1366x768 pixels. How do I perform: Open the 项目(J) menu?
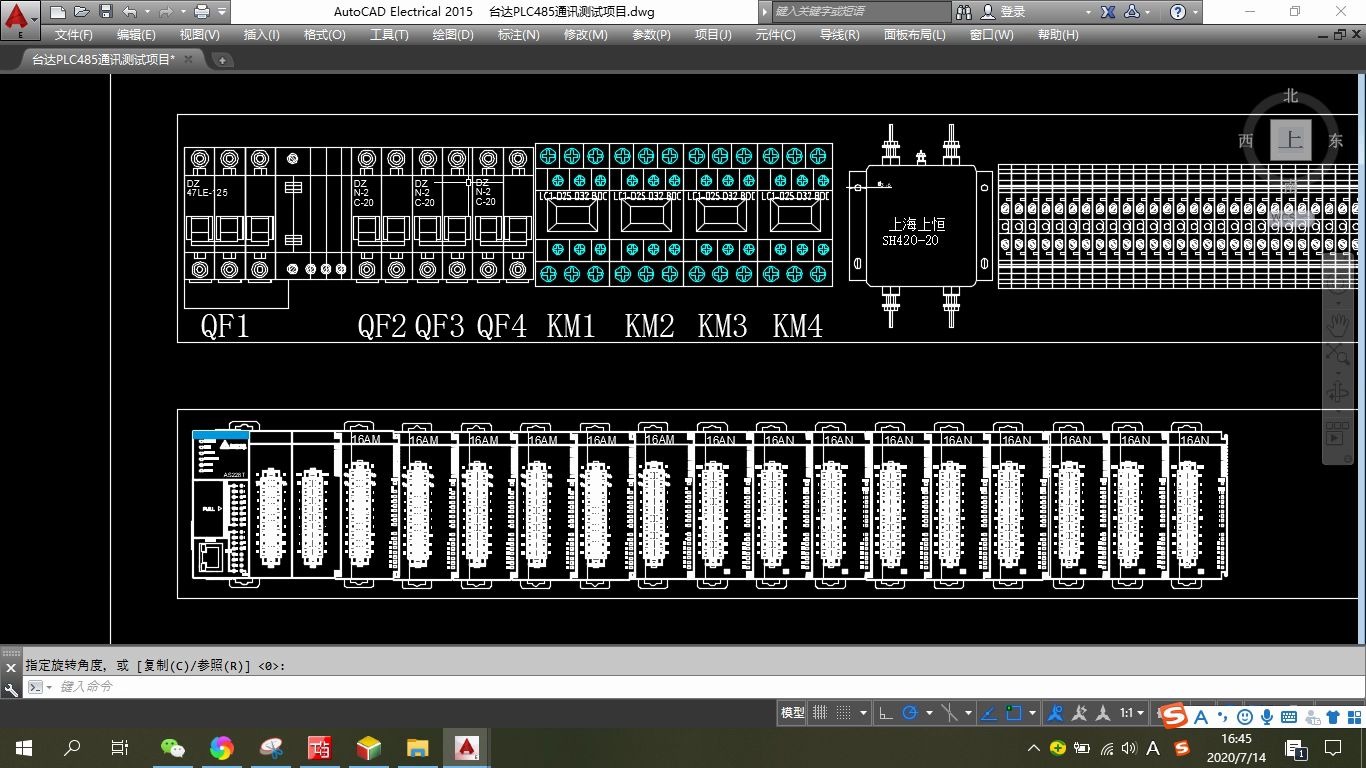713,34
